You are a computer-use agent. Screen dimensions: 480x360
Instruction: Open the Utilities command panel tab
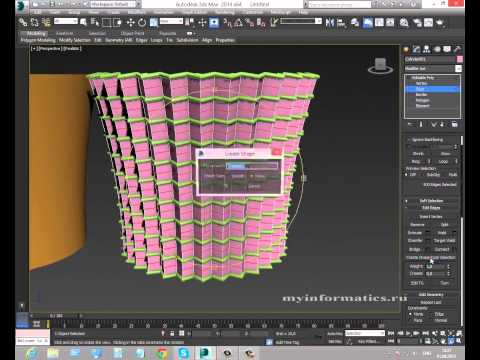click(x=457, y=49)
